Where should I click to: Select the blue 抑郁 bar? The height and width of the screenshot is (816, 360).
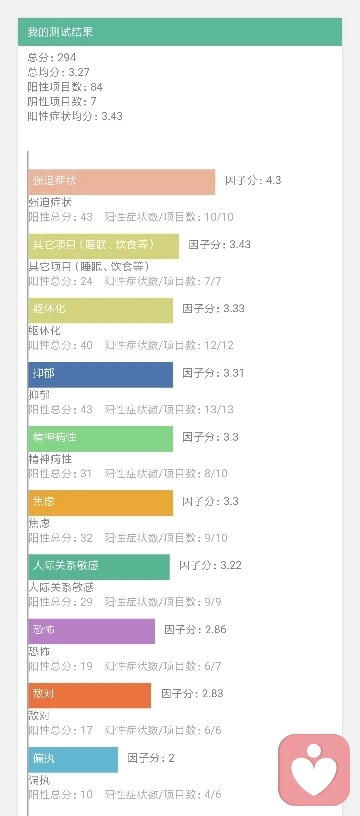(x=100, y=375)
